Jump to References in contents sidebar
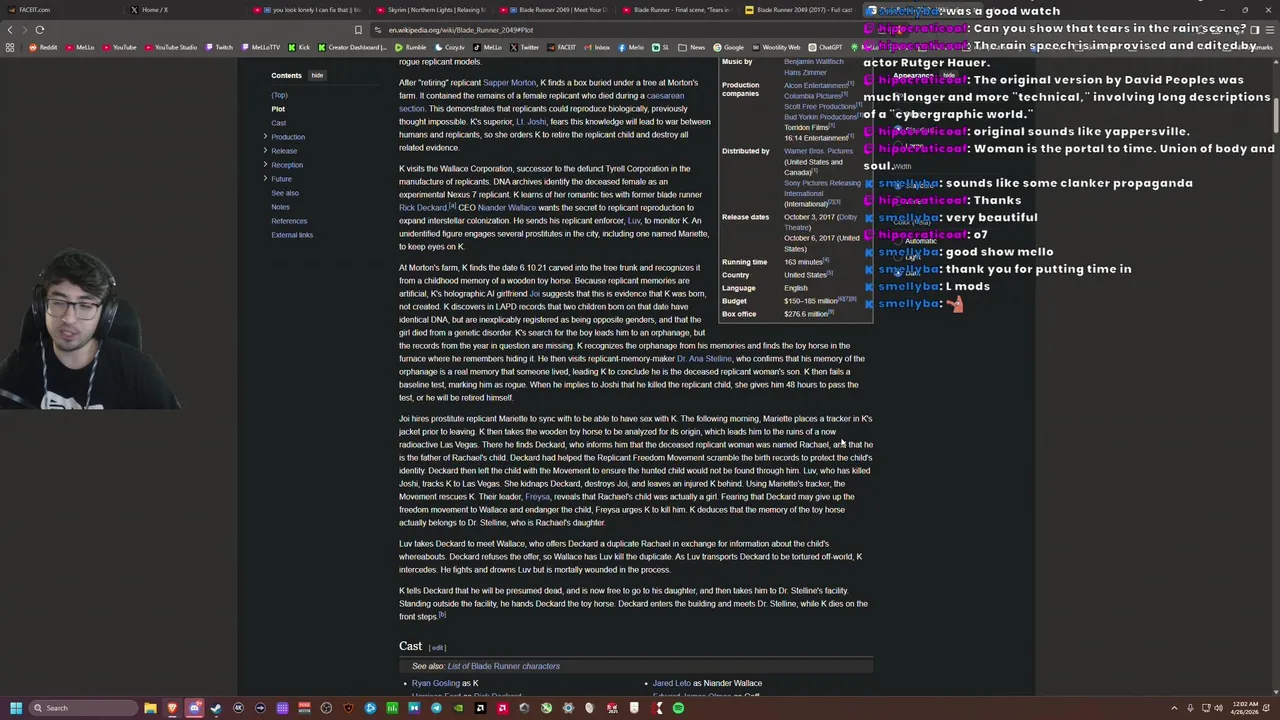 coord(289,221)
